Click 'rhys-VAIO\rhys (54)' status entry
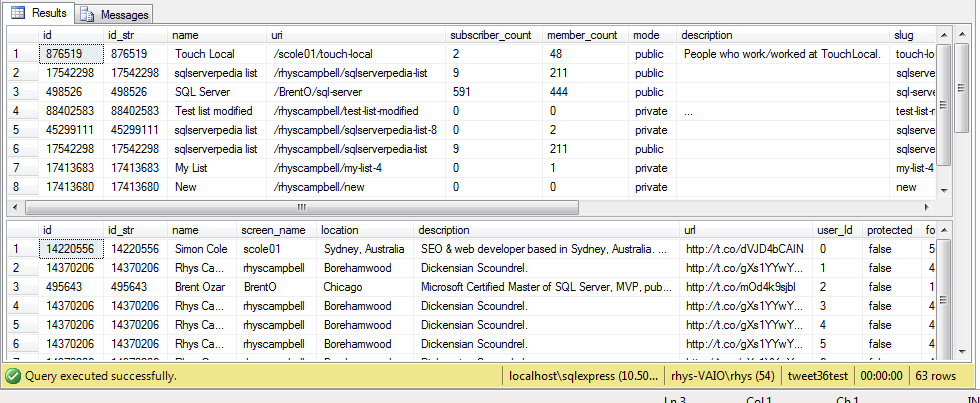This screenshot has height=403, width=980. click(722, 376)
